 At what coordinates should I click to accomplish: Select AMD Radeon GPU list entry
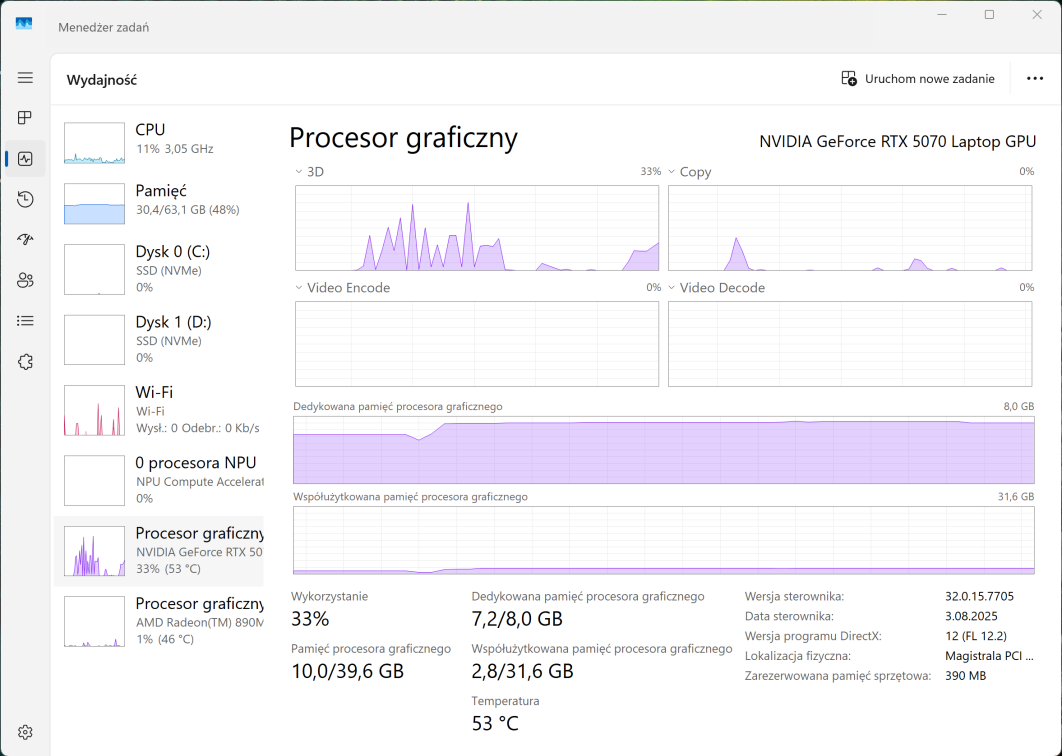coord(158,621)
